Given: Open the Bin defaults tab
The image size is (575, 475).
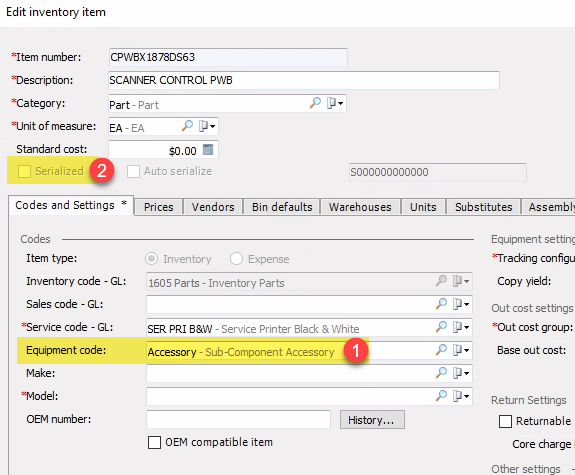Looking at the screenshot, I should [x=282, y=207].
